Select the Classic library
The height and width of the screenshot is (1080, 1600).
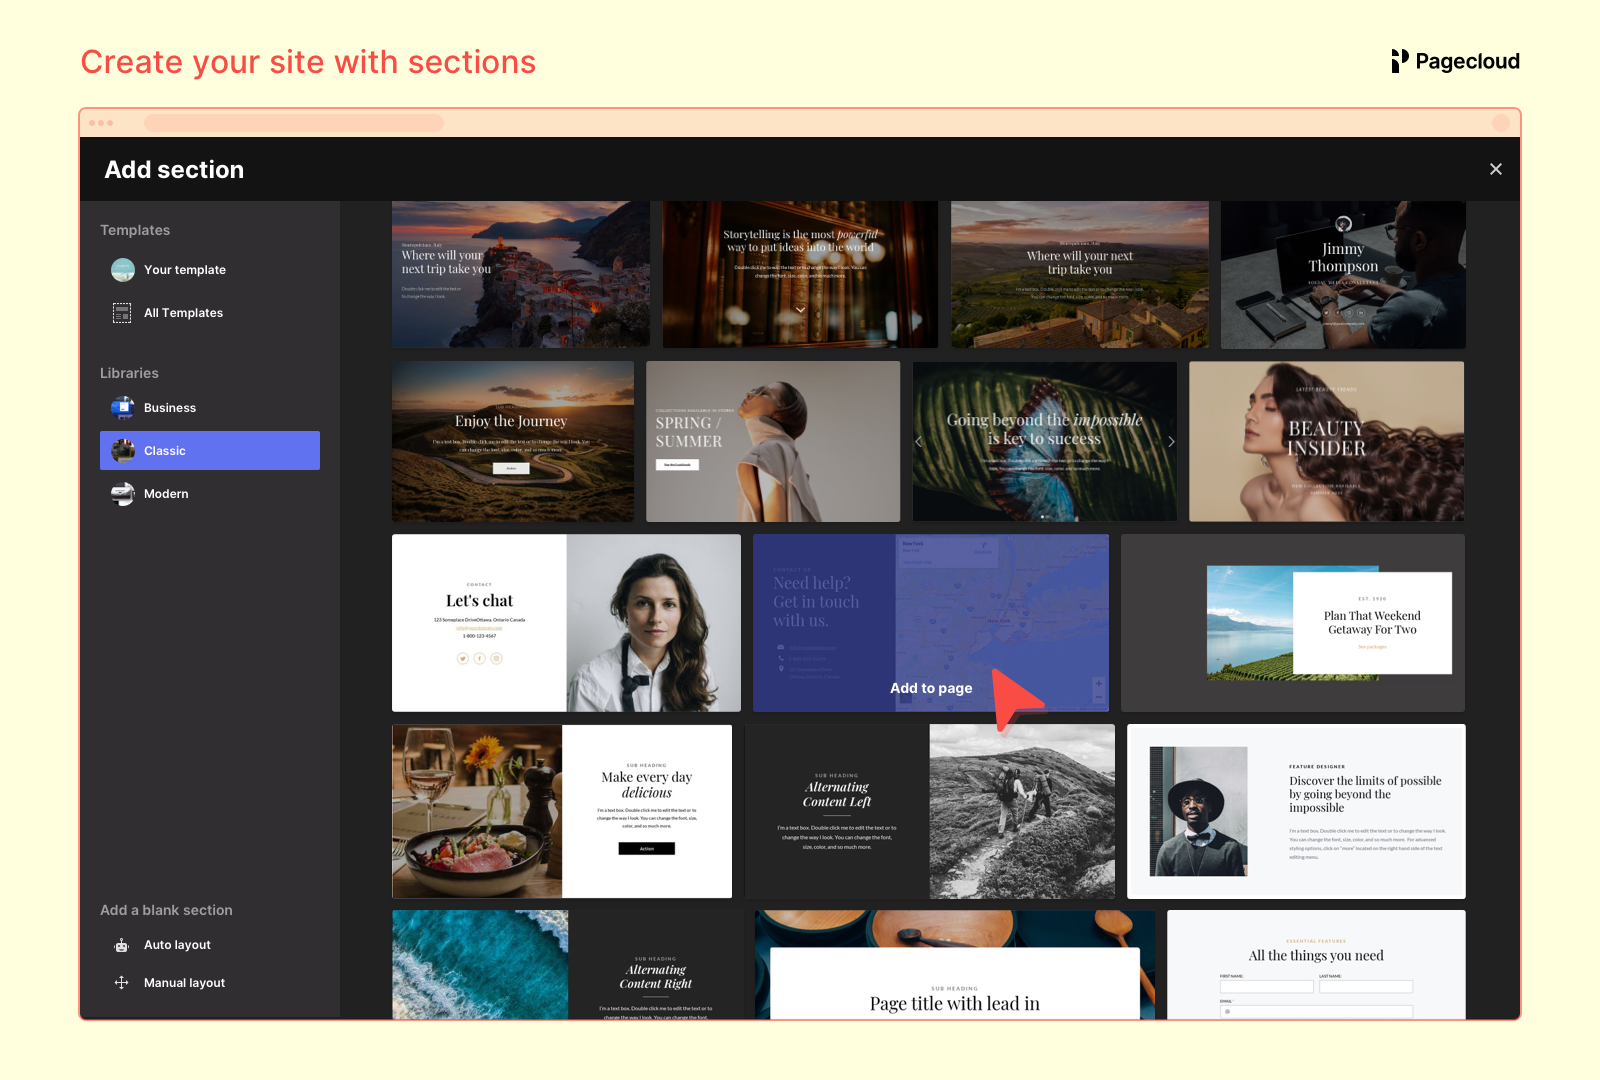pos(210,451)
